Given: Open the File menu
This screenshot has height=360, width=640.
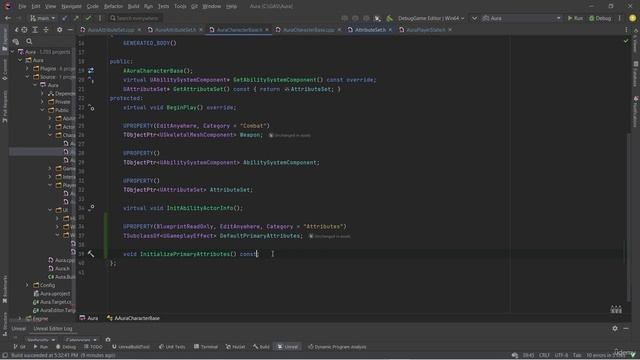Looking at the screenshot, I should tap(22, 7).
